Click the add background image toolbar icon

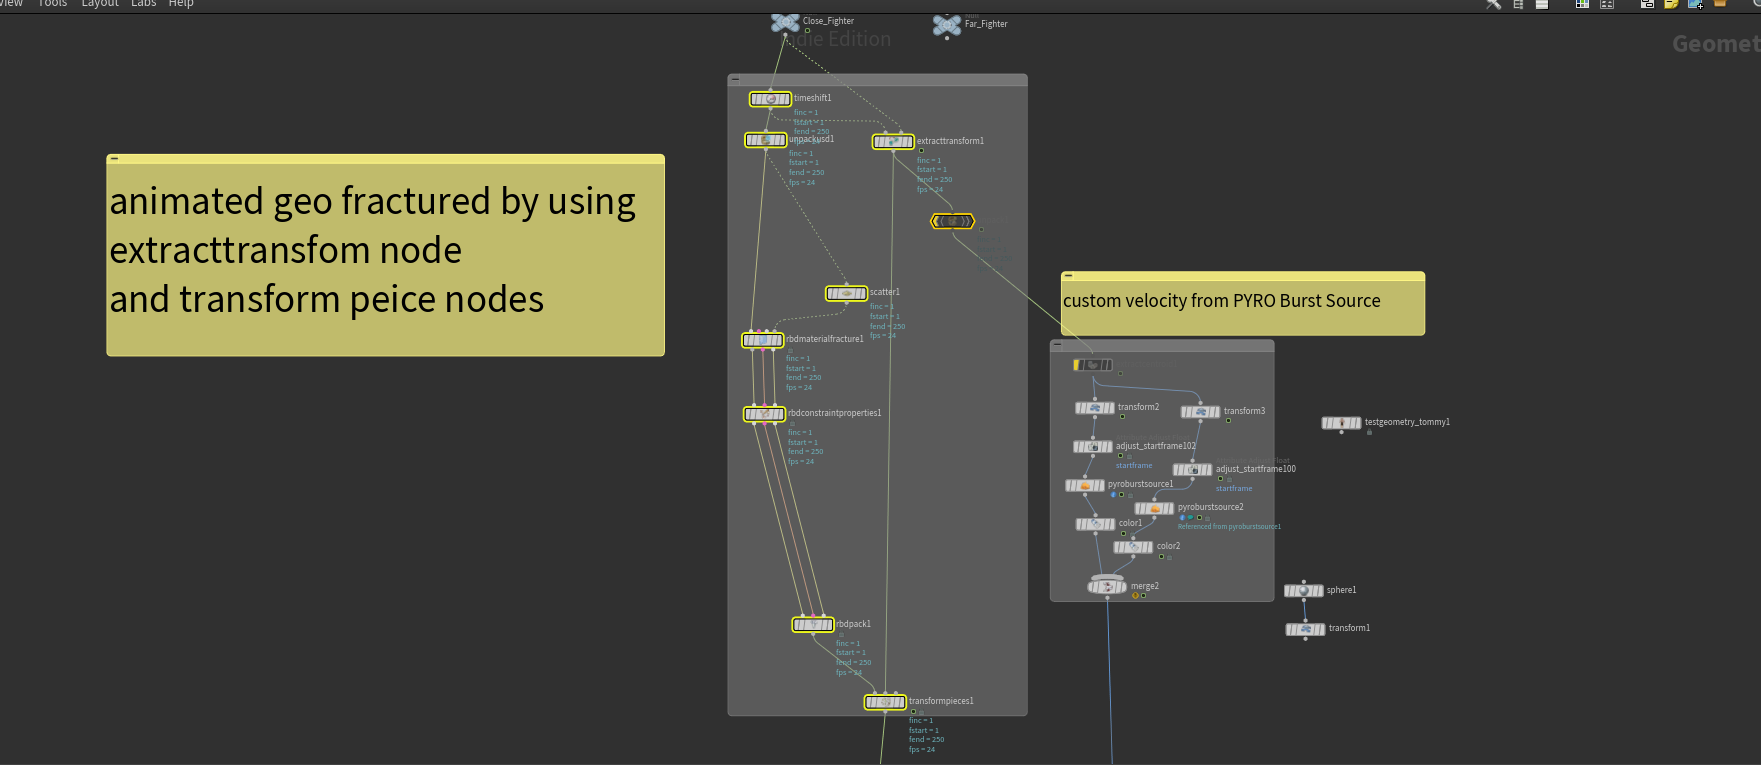pyautogui.click(x=1696, y=4)
